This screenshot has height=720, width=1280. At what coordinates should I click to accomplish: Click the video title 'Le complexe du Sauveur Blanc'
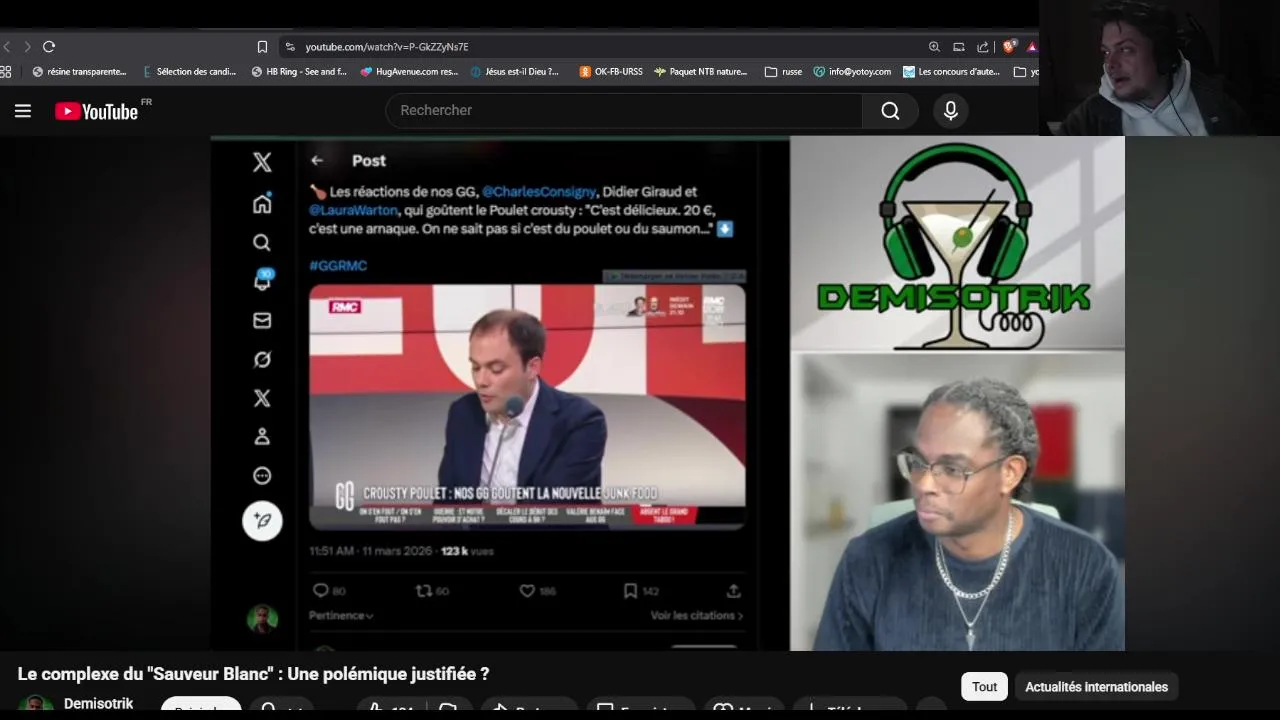coord(253,674)
